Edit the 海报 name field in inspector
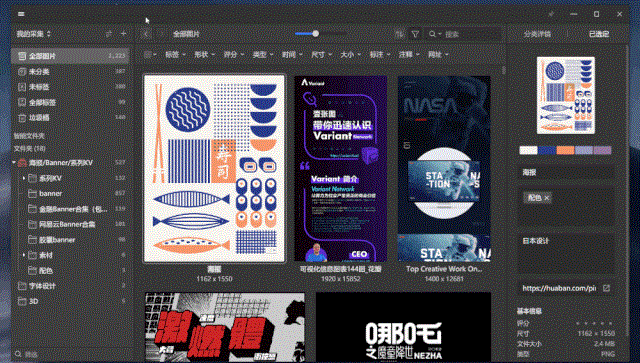 [x=566, y=172]
